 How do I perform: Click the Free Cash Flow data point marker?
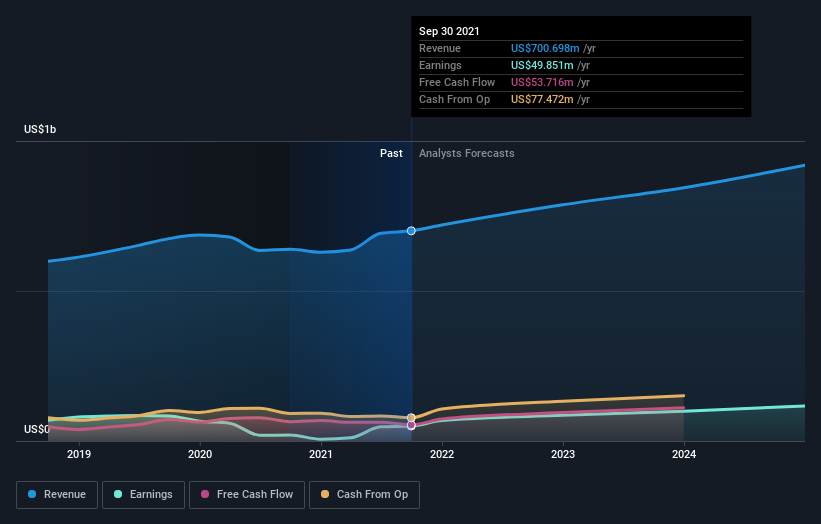point(411,426)
